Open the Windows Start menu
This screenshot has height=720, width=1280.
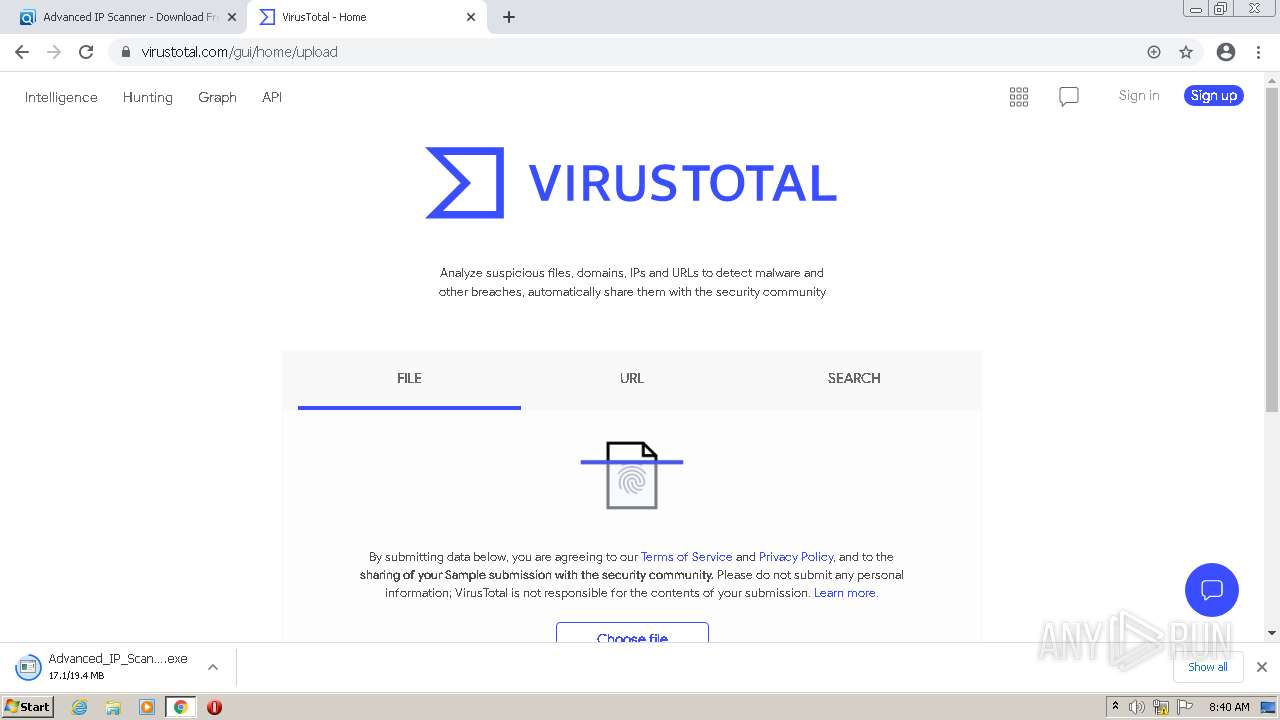click(x=29, y=706)
